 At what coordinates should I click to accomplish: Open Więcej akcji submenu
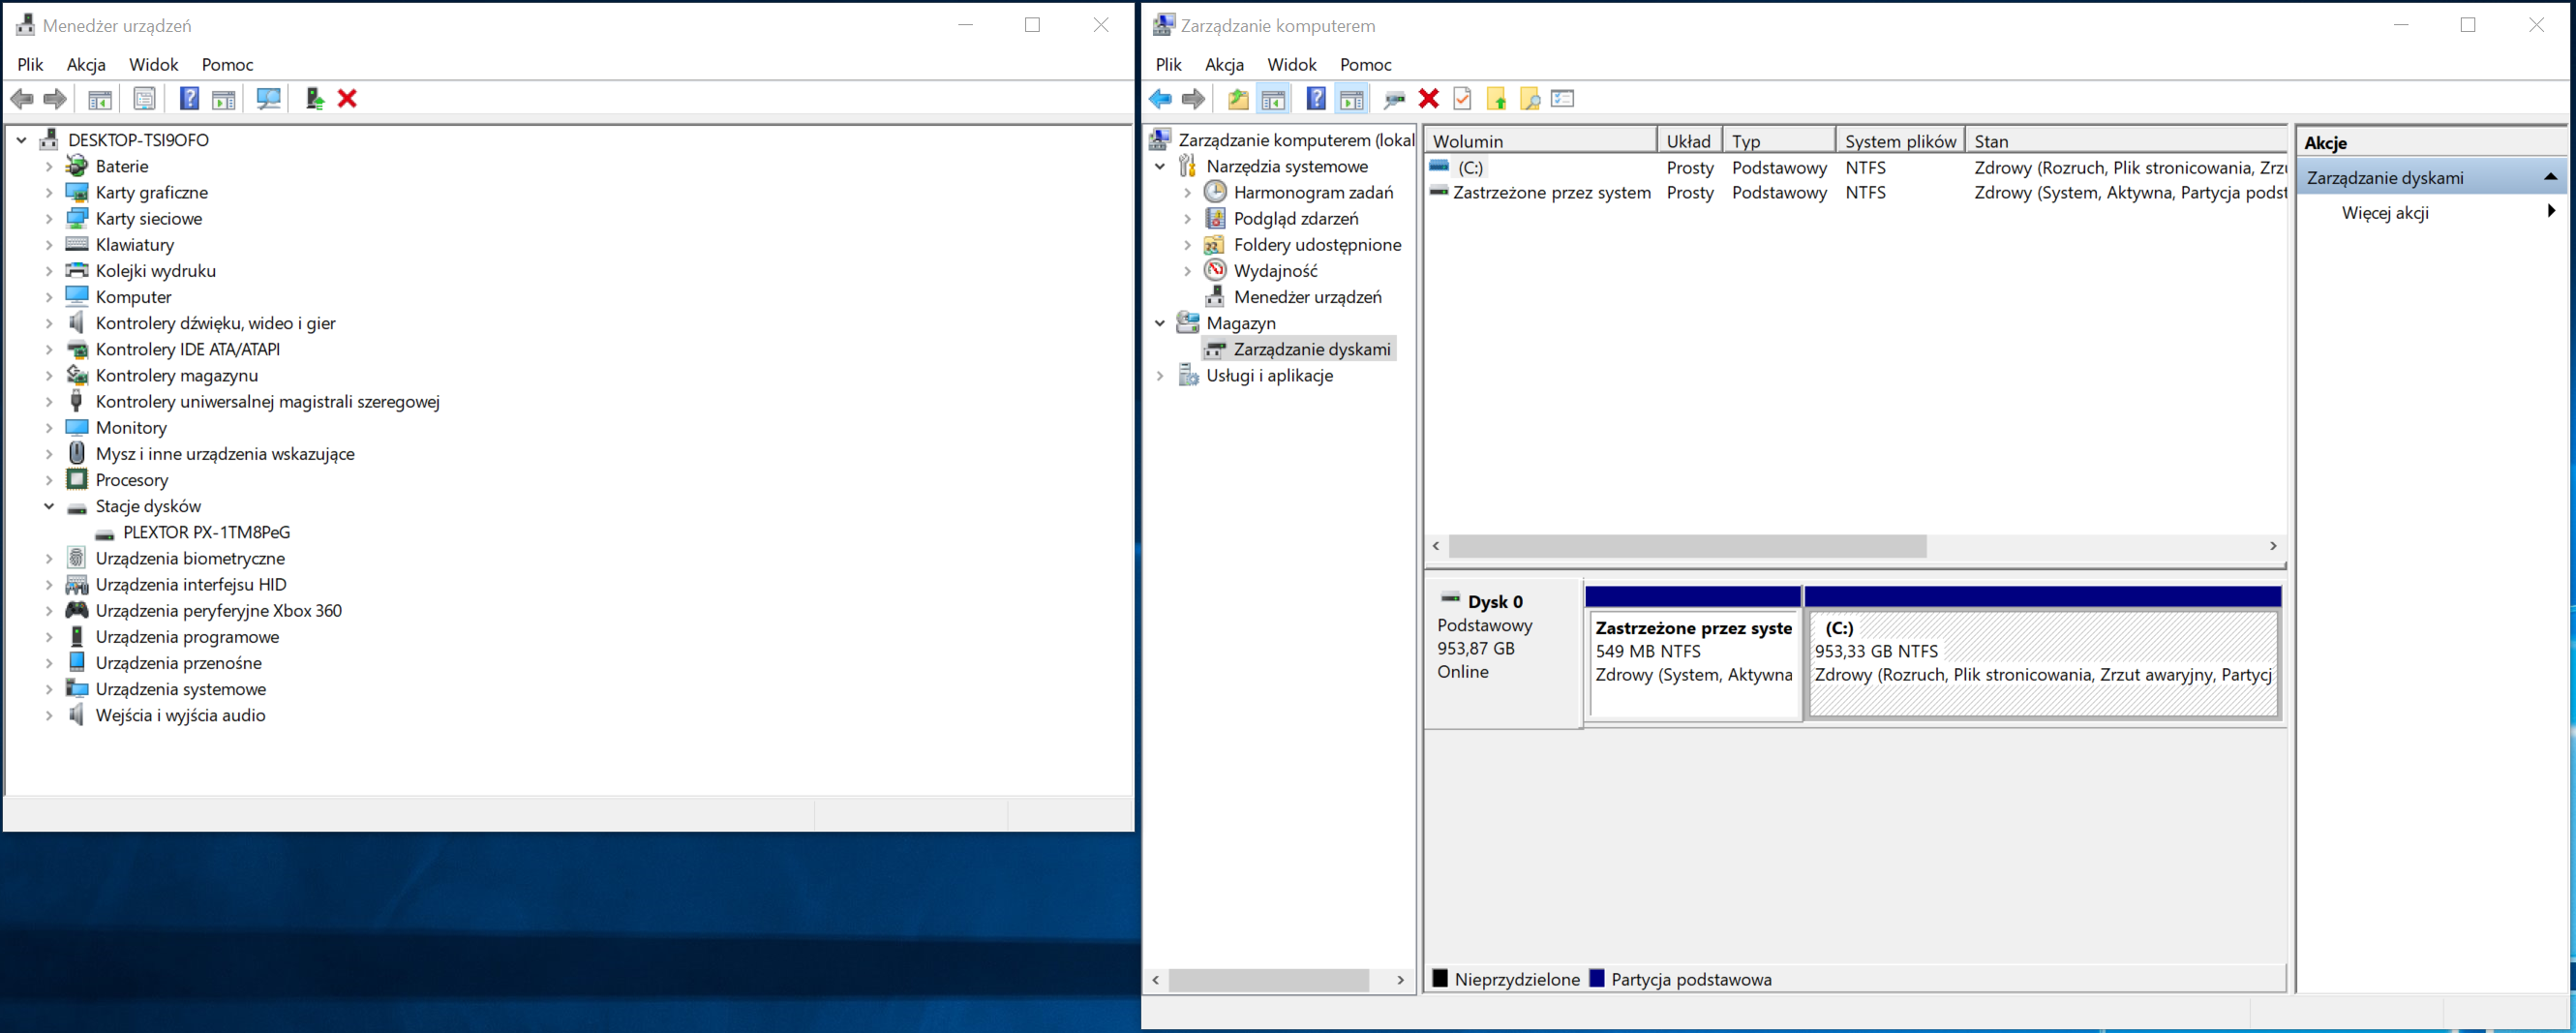coord(2431,212)
